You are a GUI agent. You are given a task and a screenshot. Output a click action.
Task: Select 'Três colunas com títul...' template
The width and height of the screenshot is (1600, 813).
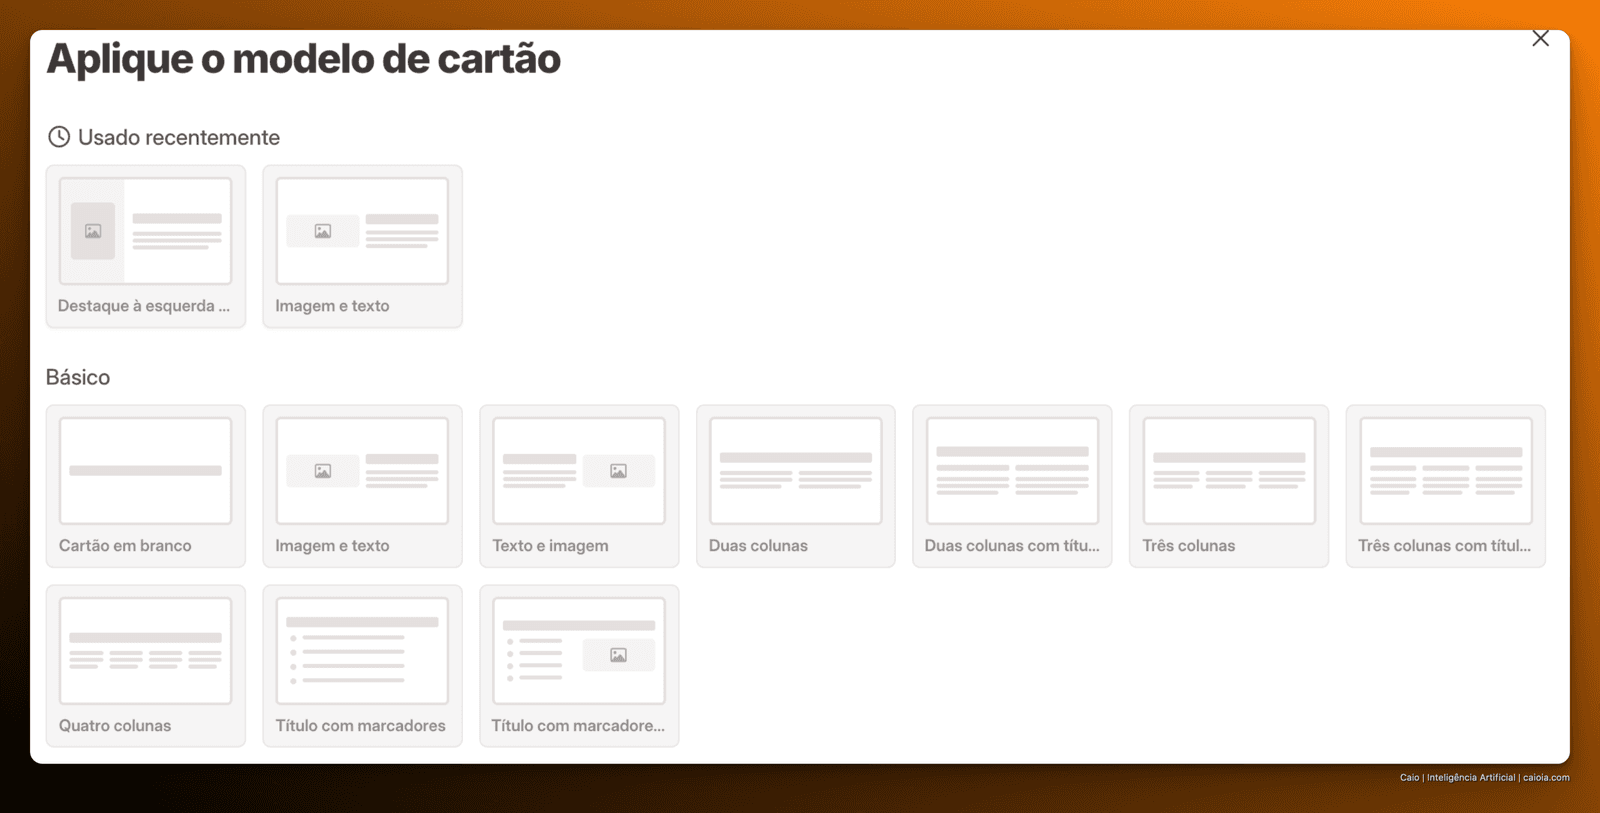(1446, 486)
